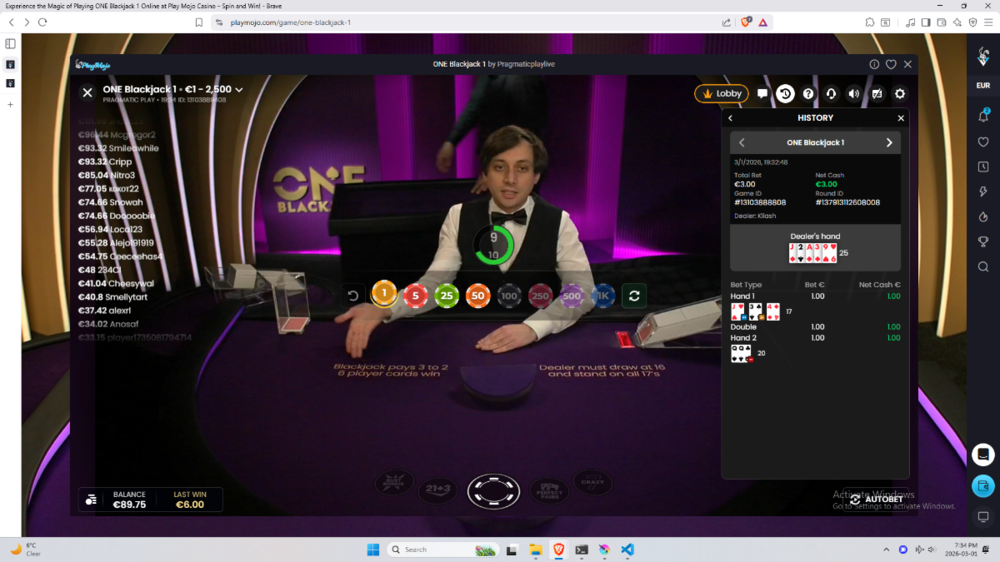Select the red 5 chip
The height and width of the screenshot is (562, 1000).
415,295
